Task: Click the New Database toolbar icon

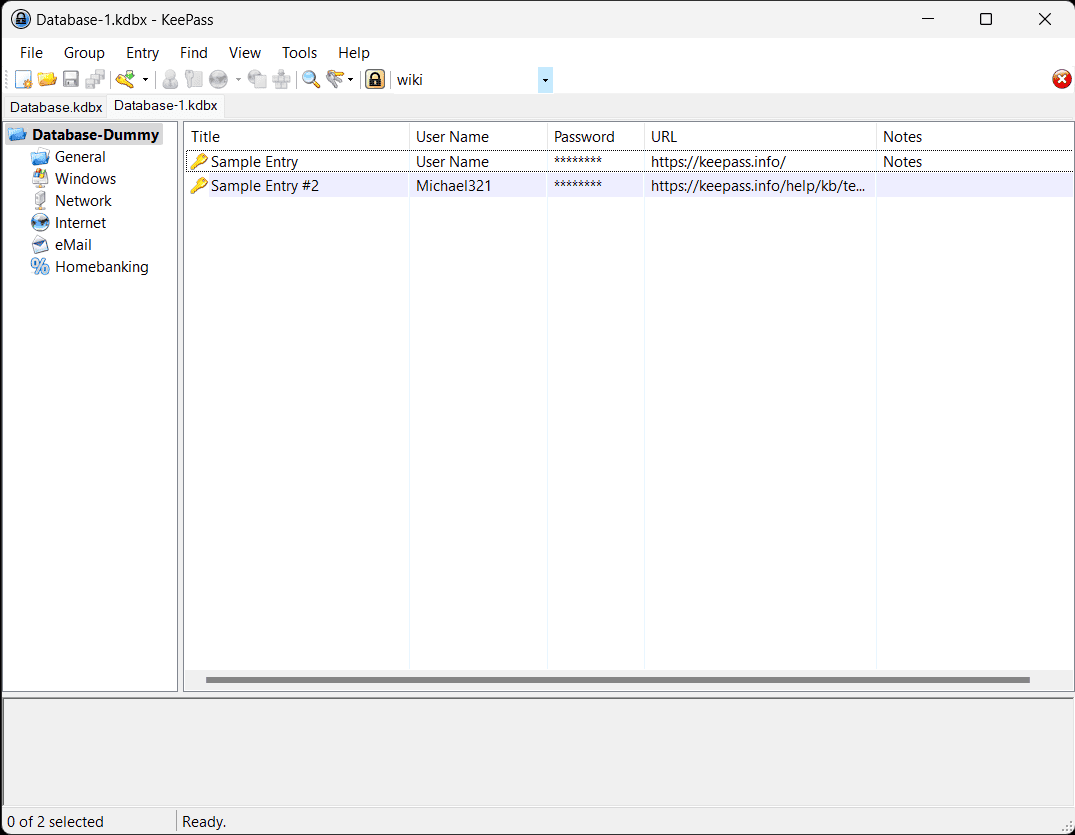Action: tap(23, 80)
